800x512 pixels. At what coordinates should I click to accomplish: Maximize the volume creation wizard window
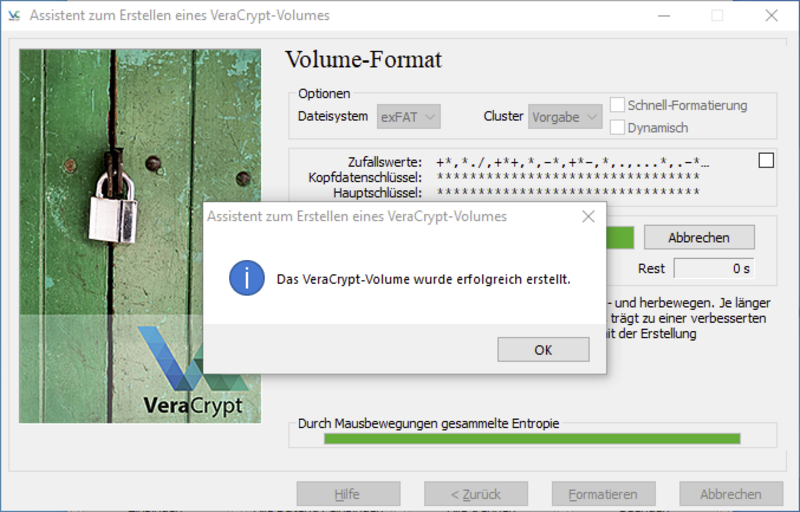tap(716, 16)
